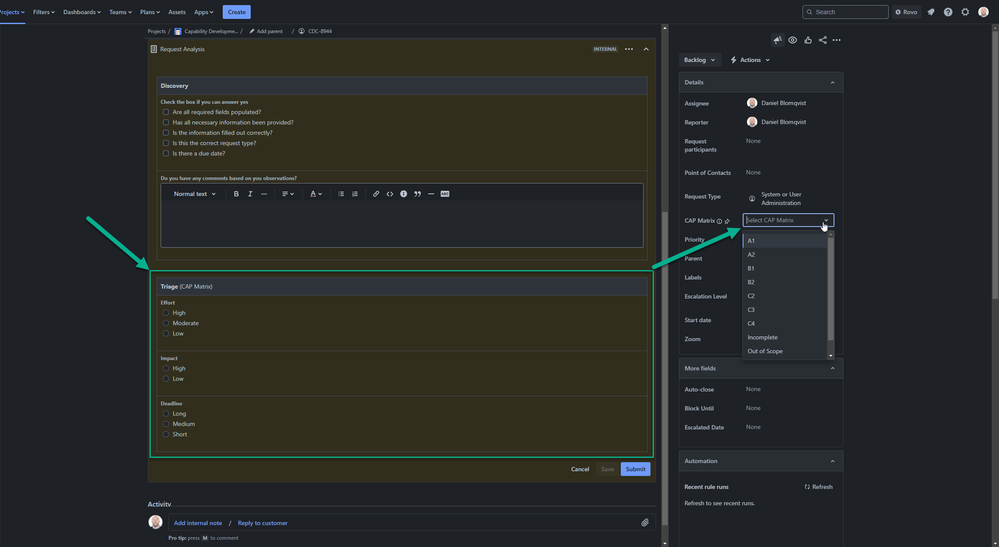Click the Create button
Image resolution: width=999 pixels, height=547 pixels.
coord(236,12)
